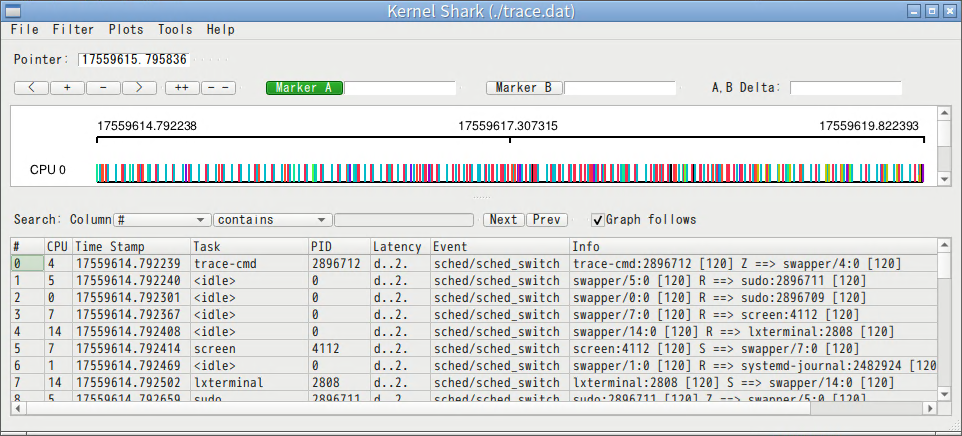962x436 pixels.
Task: Select Marker A button
Action: click(x=304, y=88)
